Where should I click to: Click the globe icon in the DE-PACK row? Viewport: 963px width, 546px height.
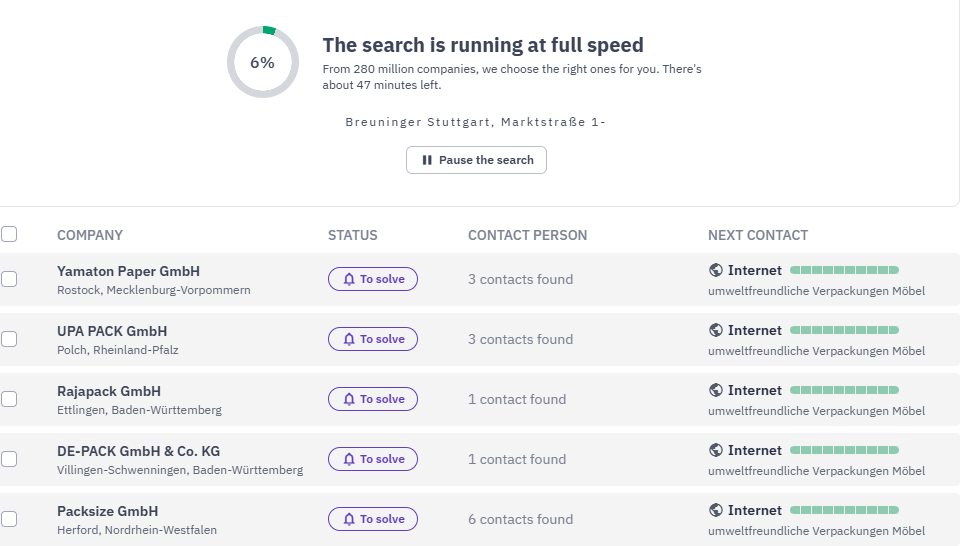coord(715,450)
